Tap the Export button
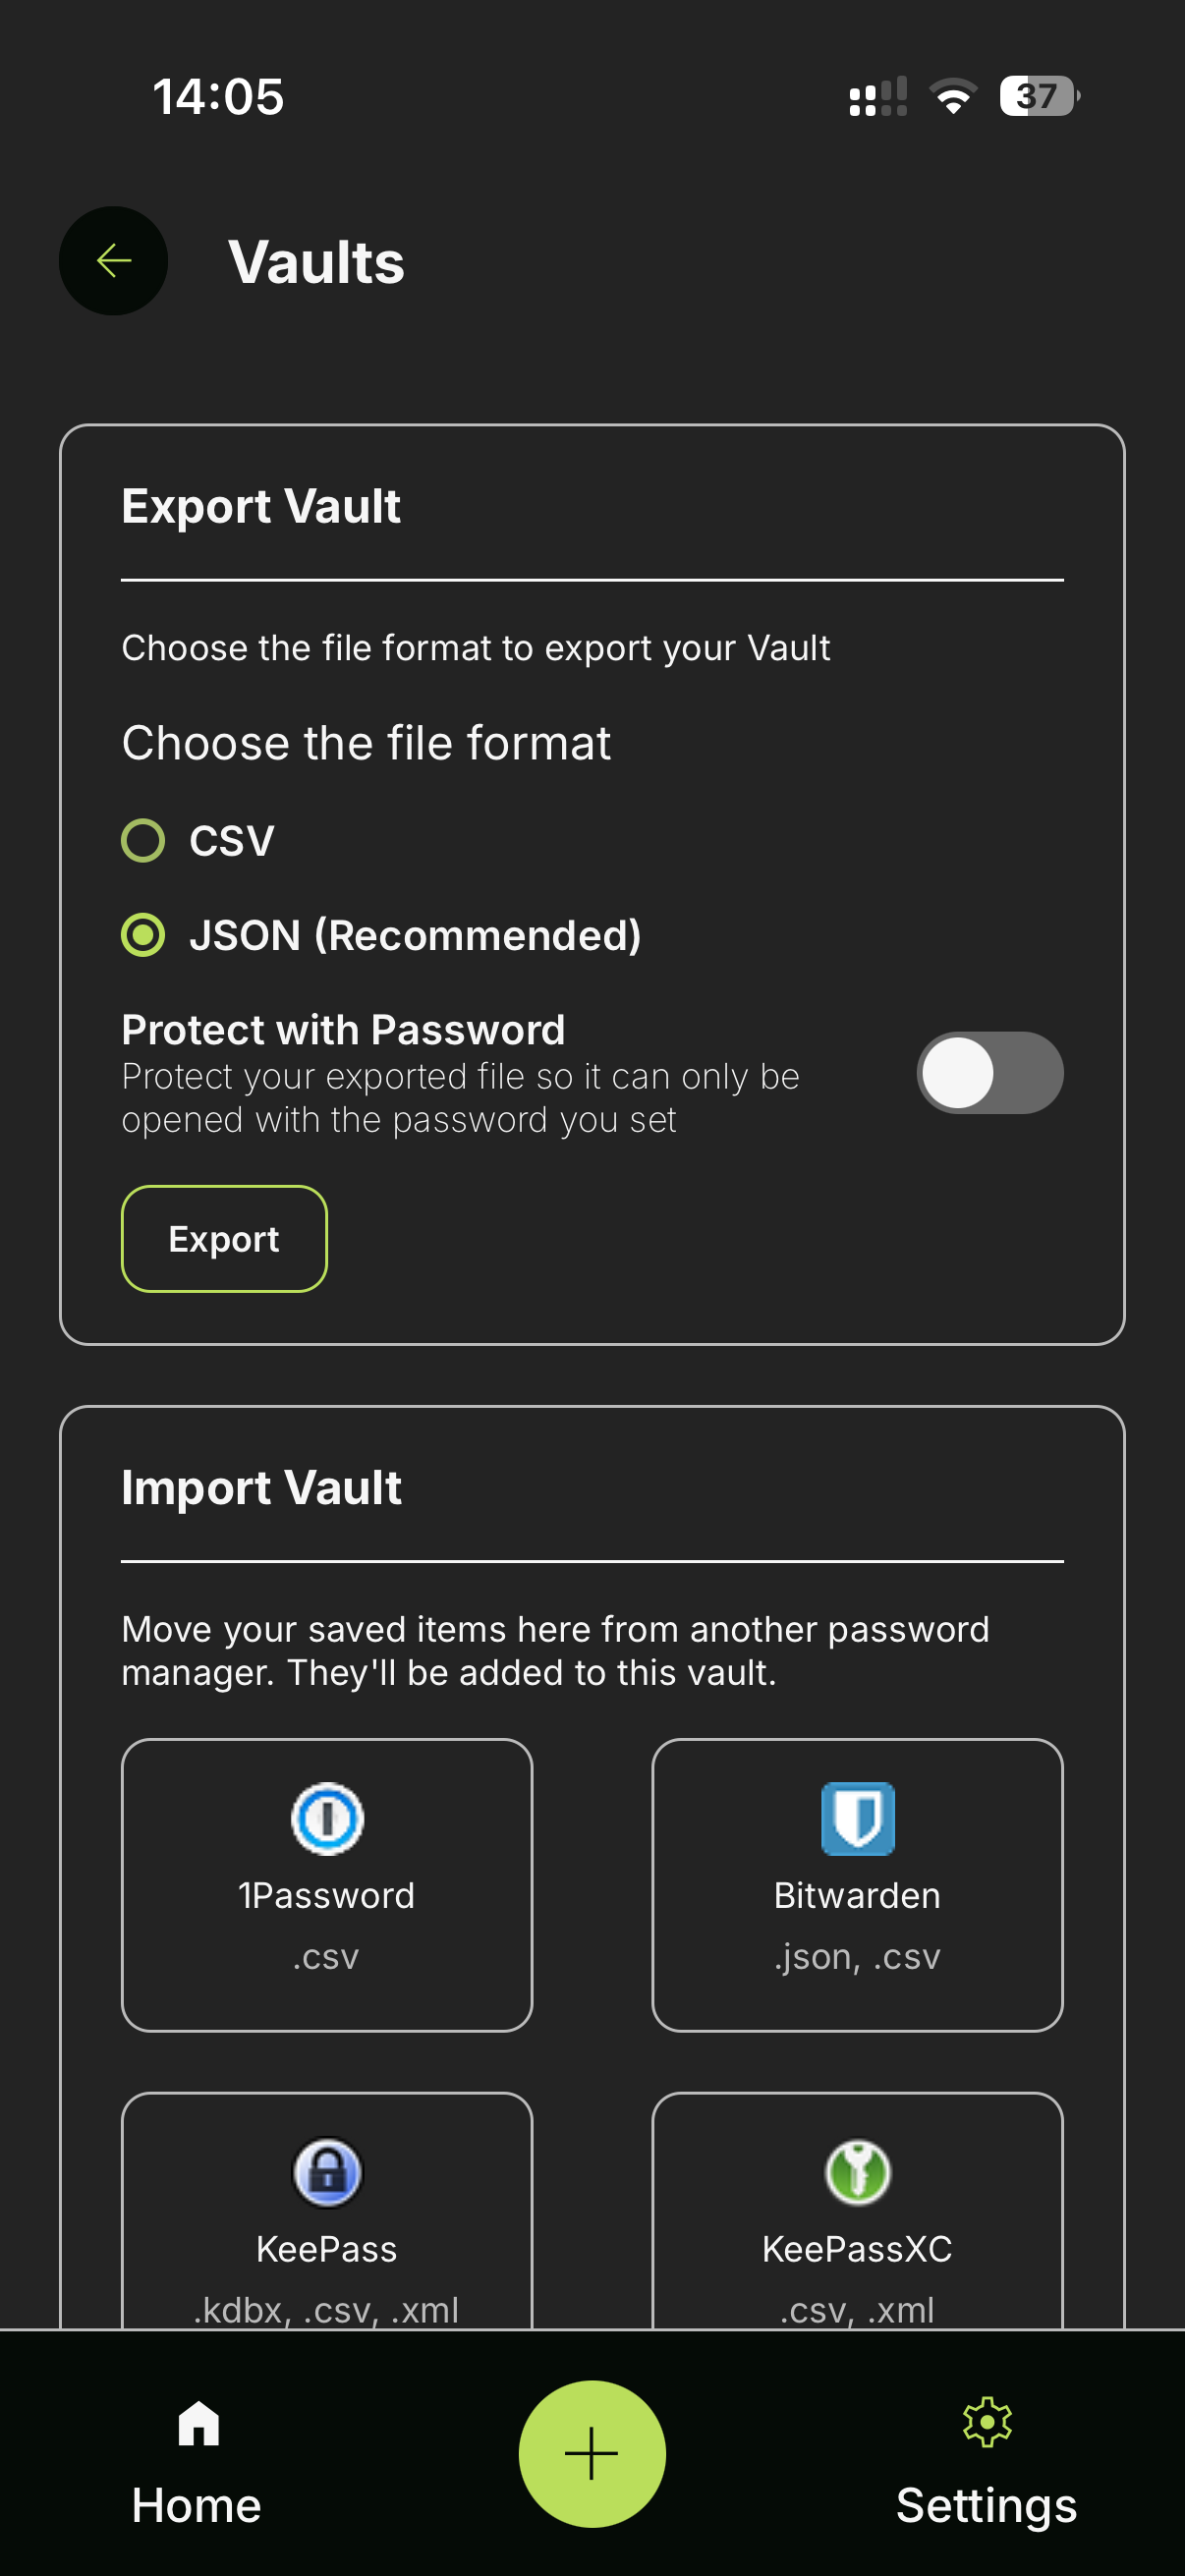 [223, 1238]
